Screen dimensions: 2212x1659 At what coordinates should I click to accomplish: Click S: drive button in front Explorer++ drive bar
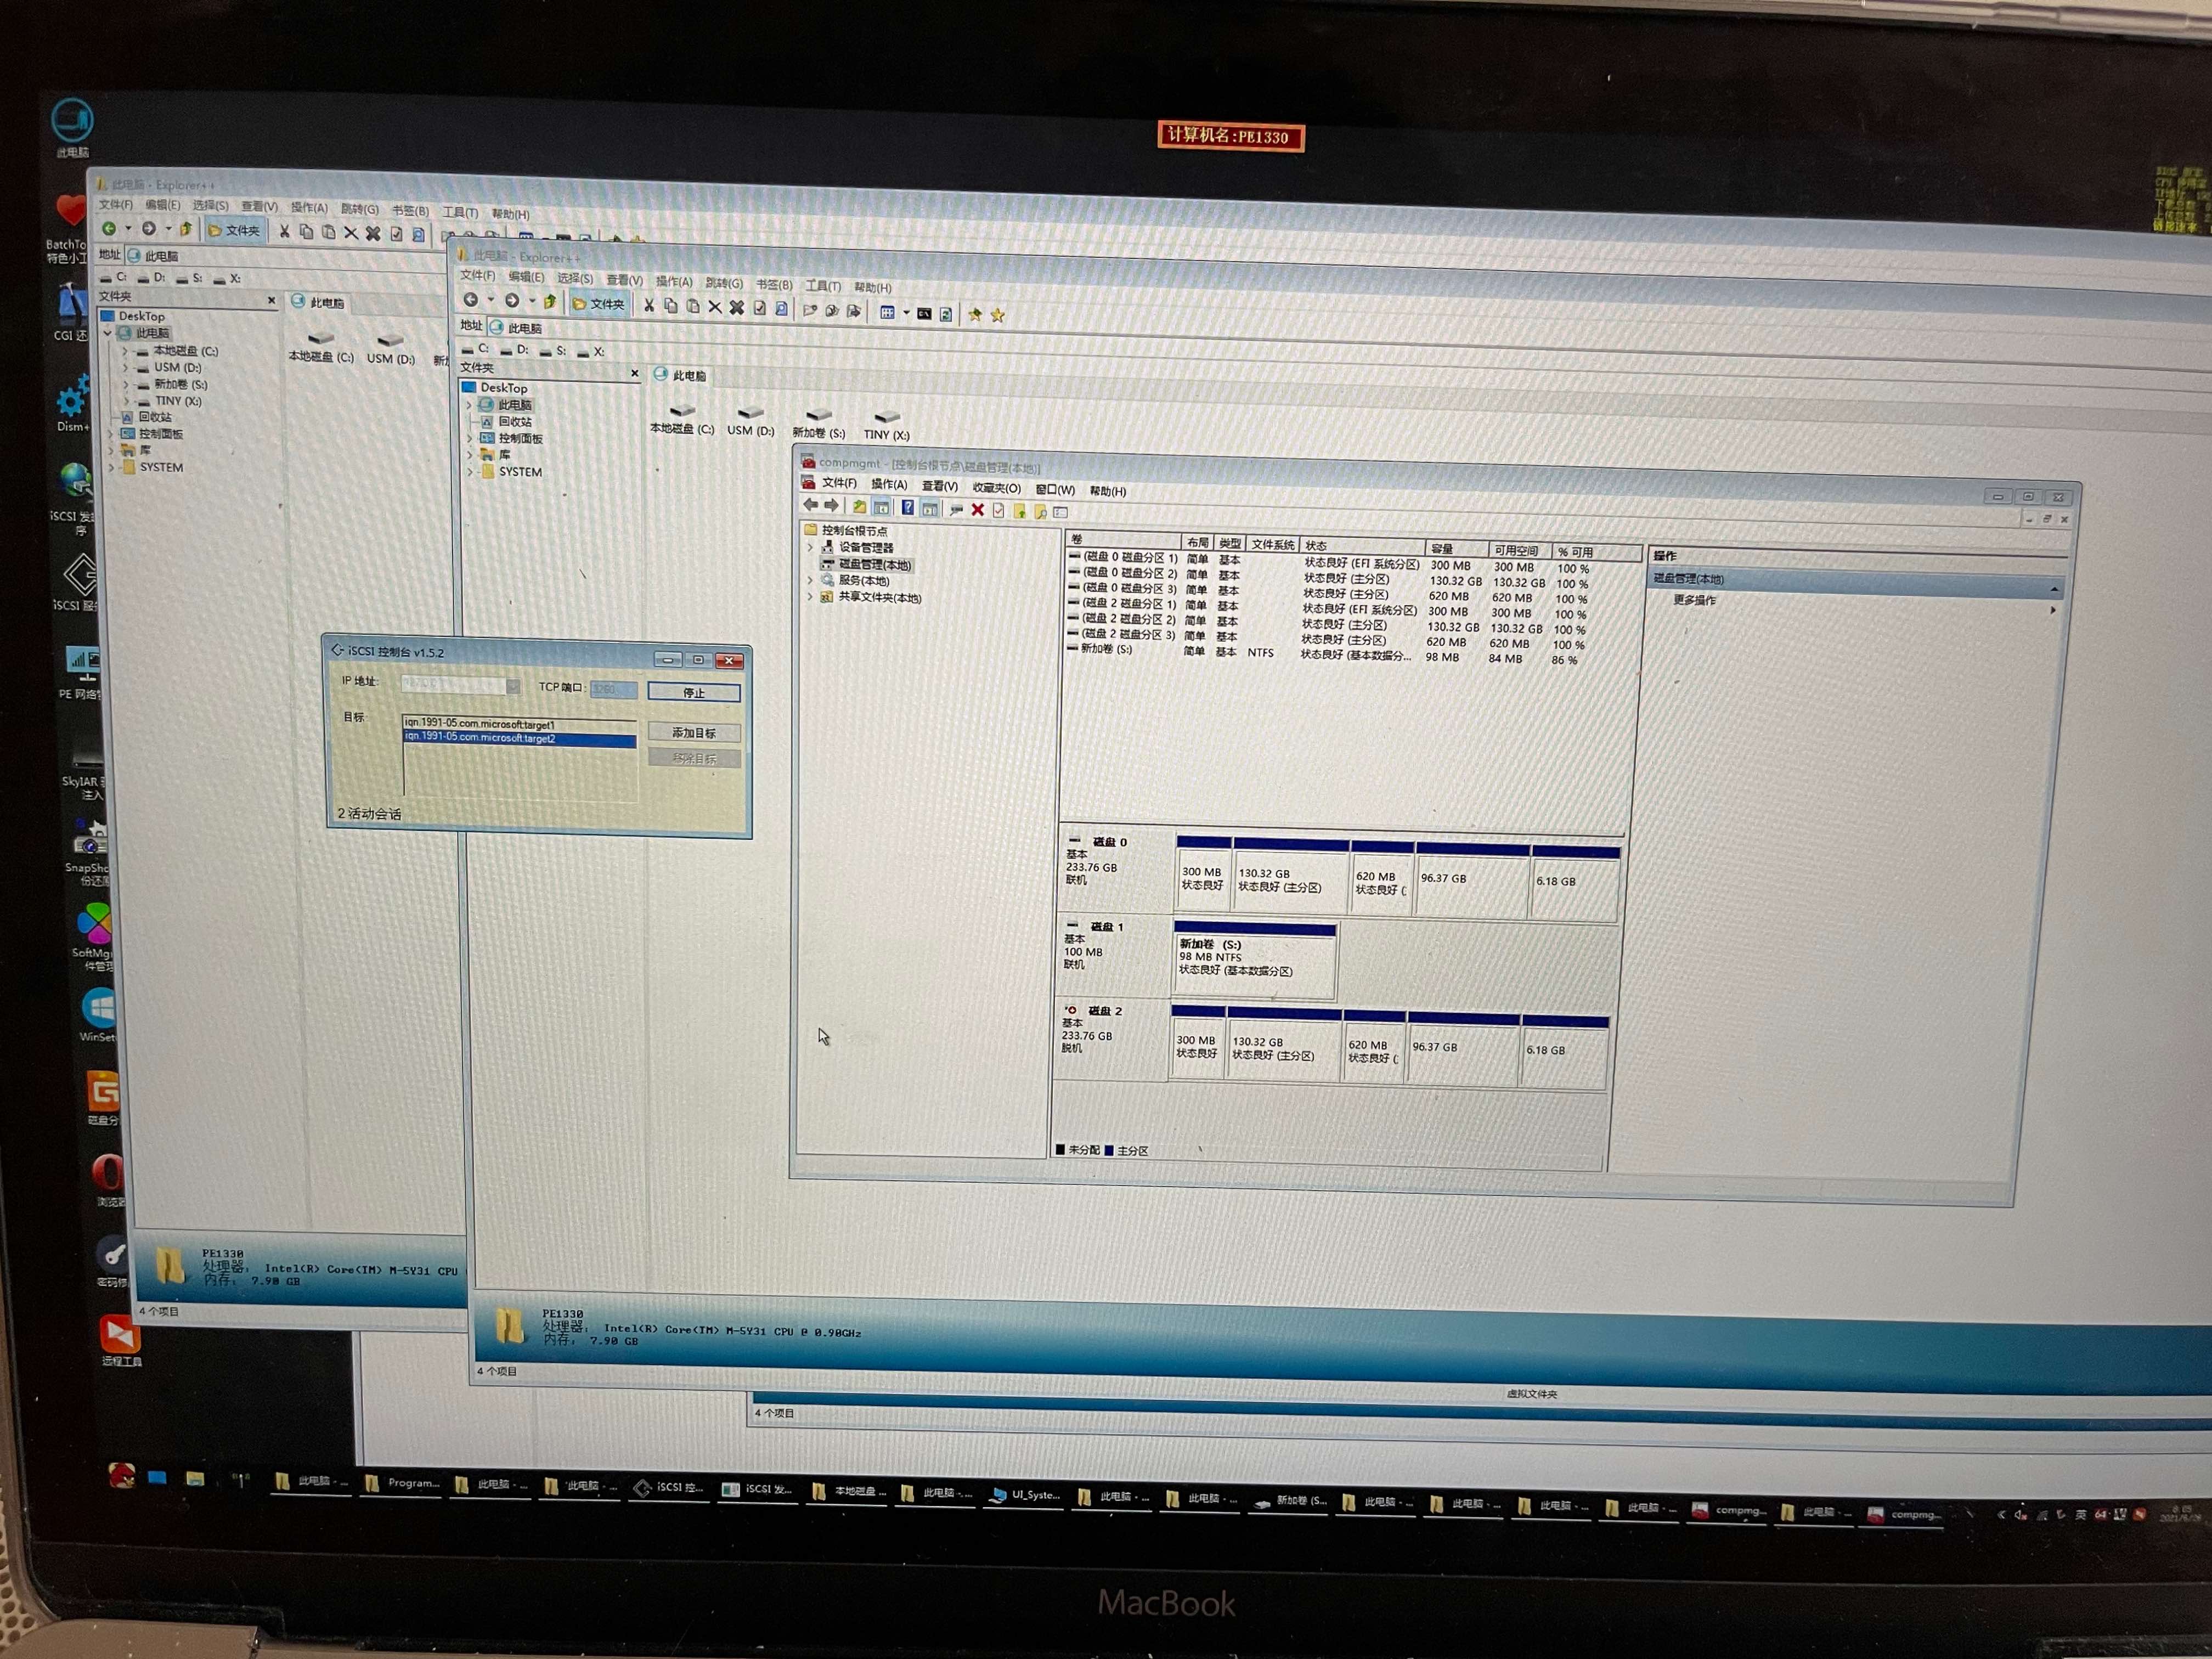tap(553, 351)
